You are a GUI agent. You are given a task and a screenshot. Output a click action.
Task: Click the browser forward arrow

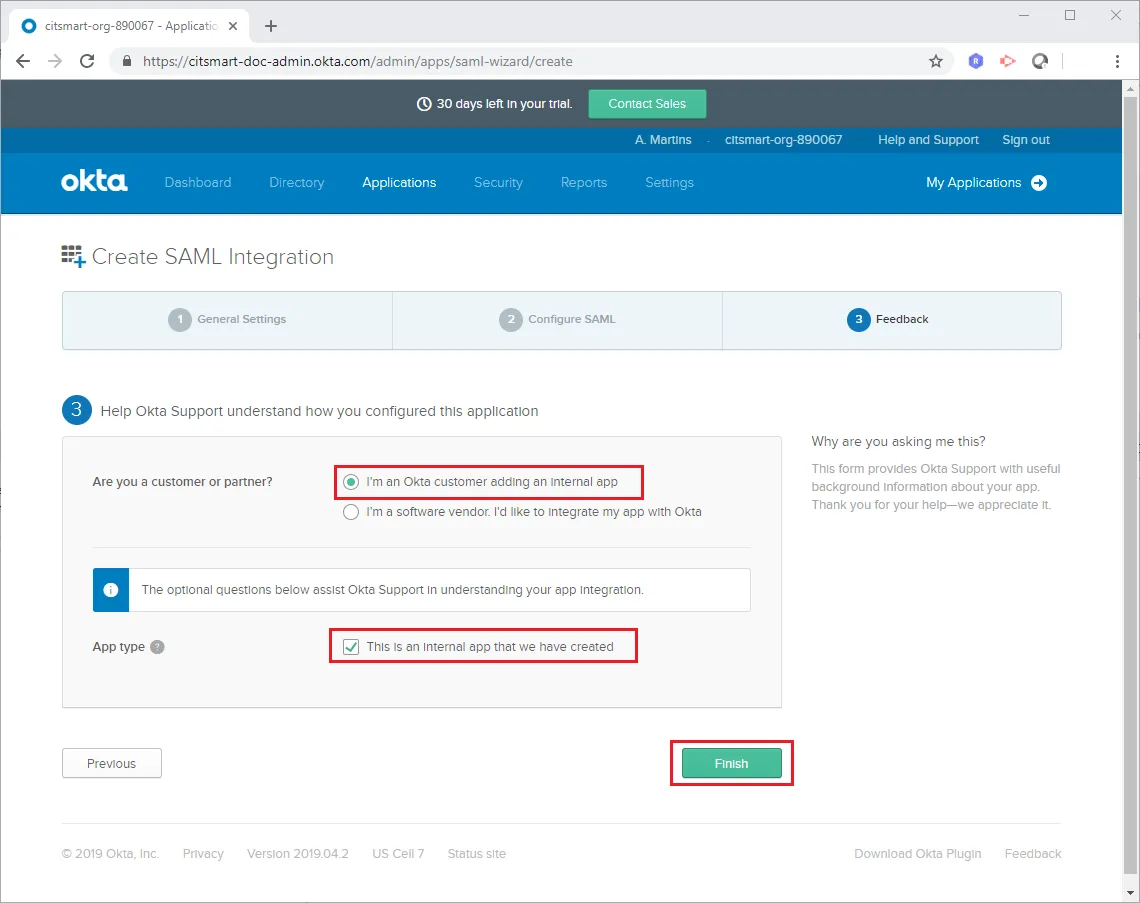(x=55, y=61)
